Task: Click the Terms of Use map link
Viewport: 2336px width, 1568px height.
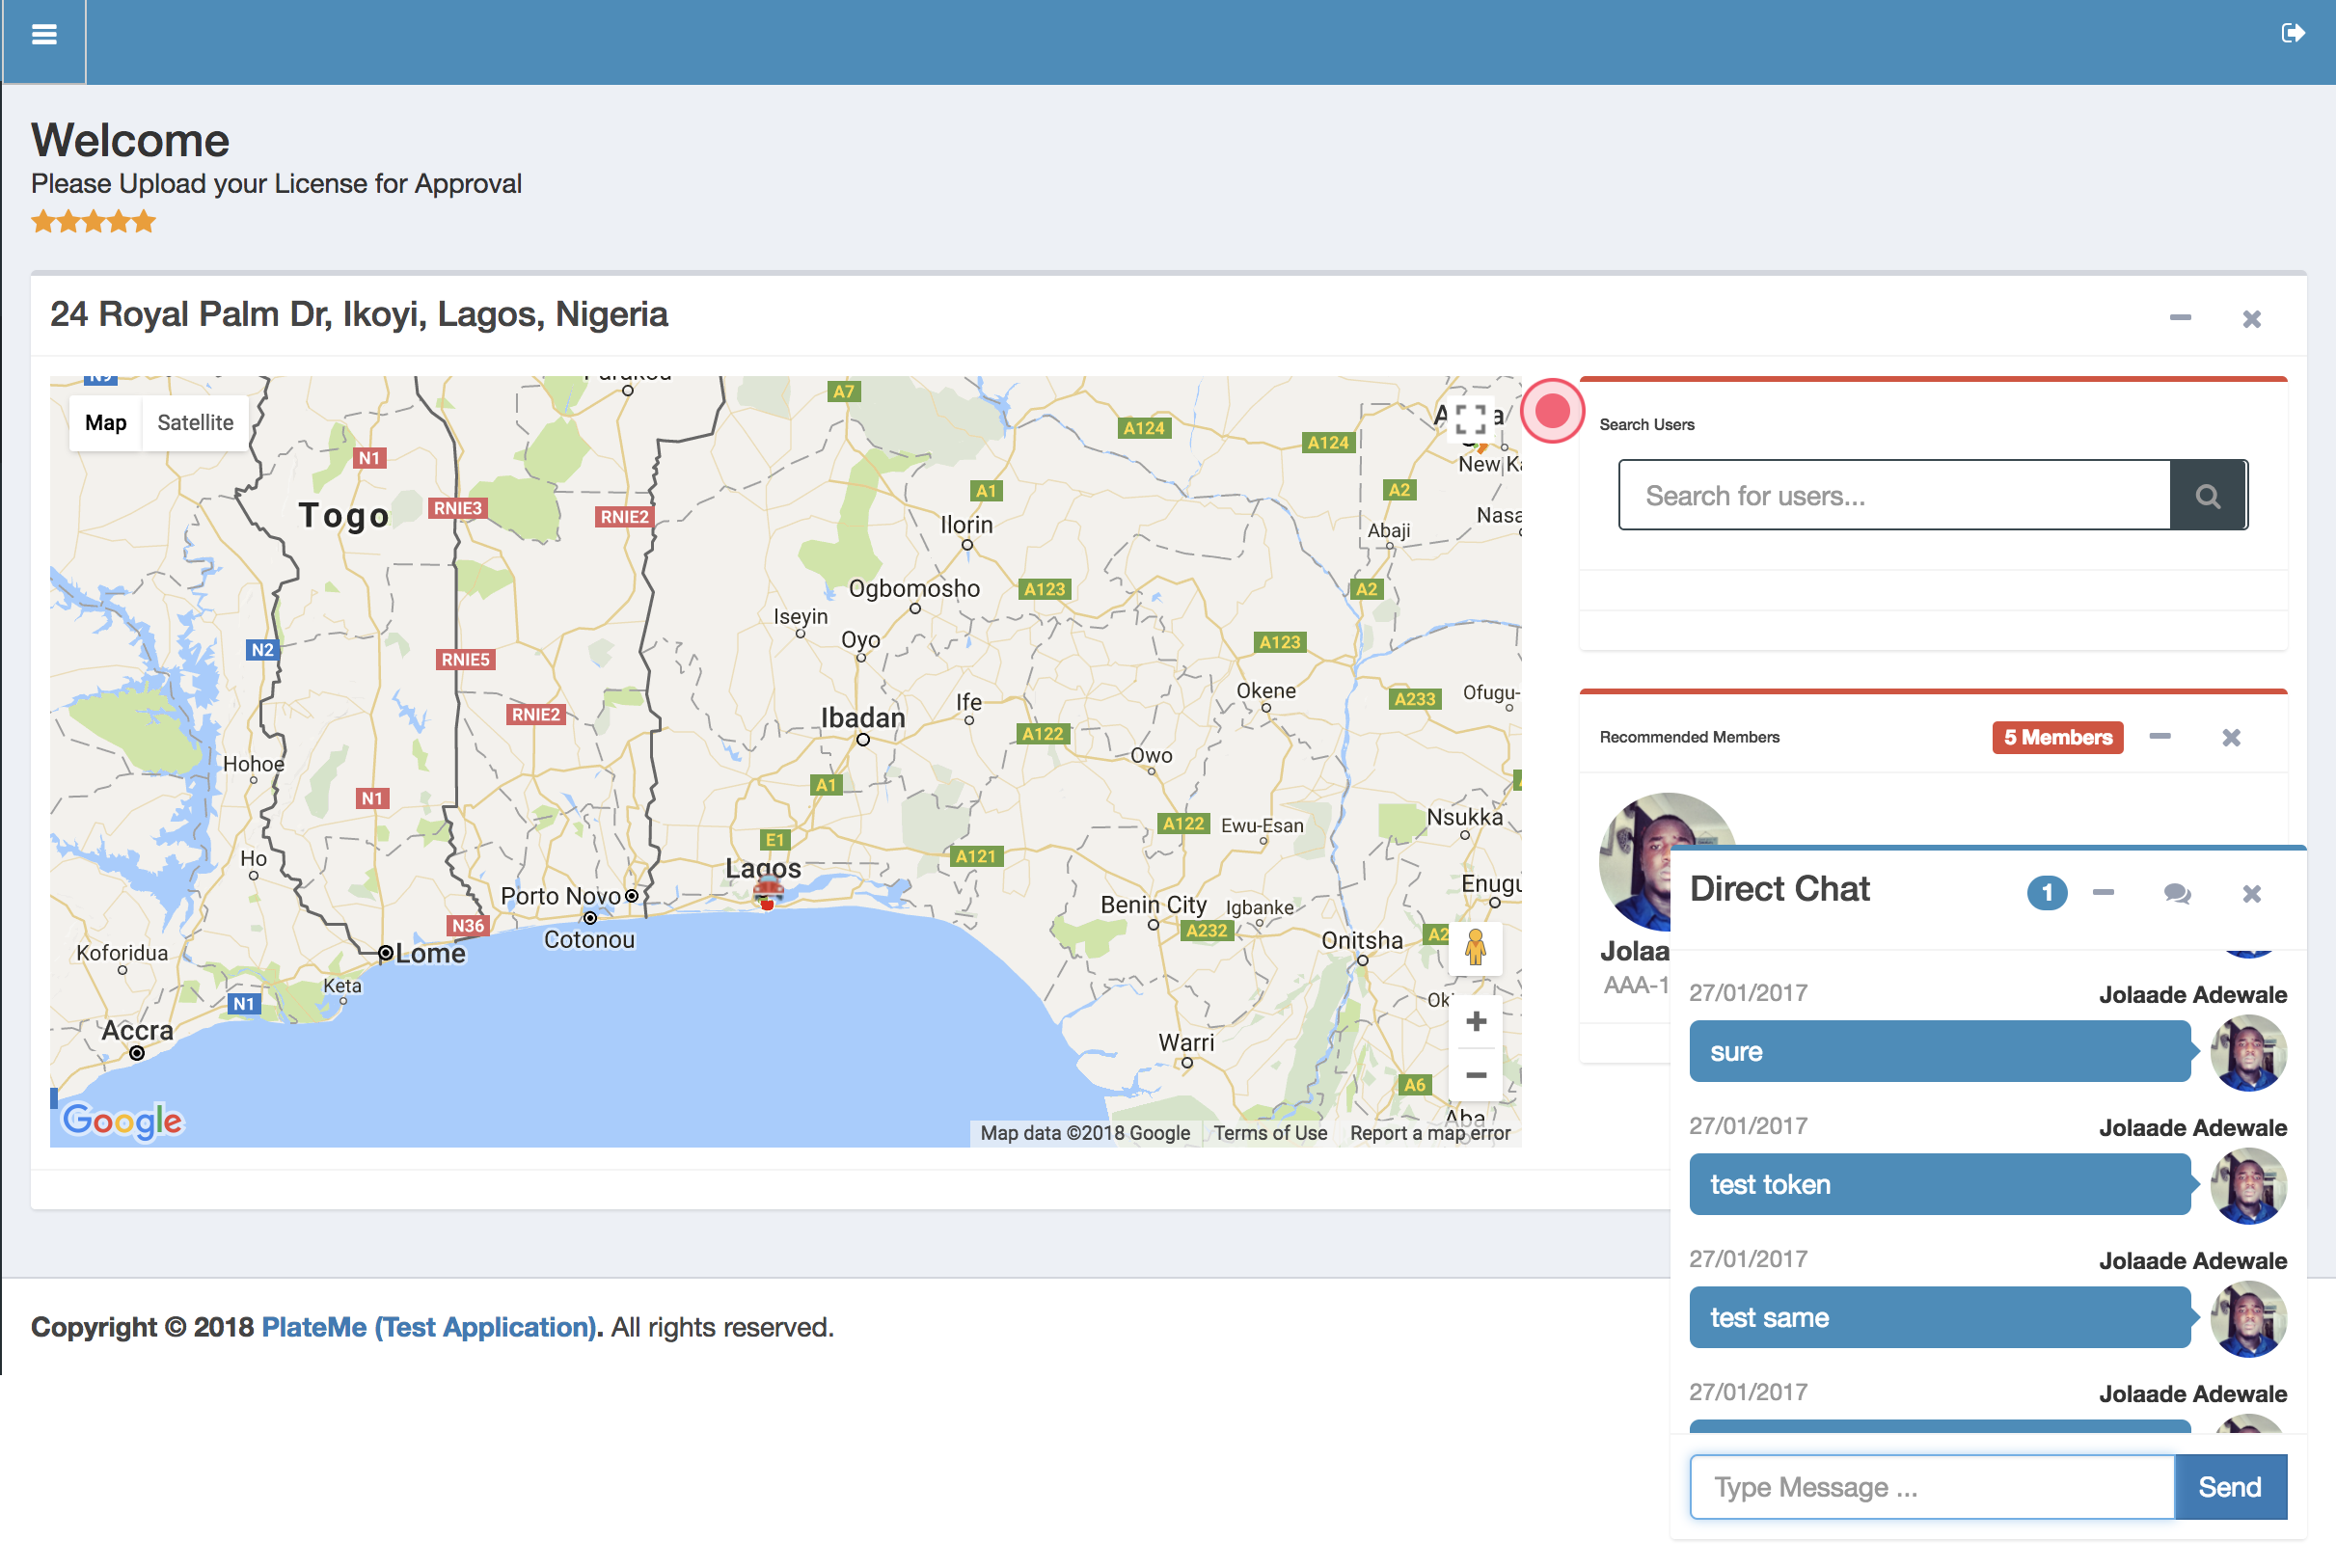Action: [1270, 1133]
